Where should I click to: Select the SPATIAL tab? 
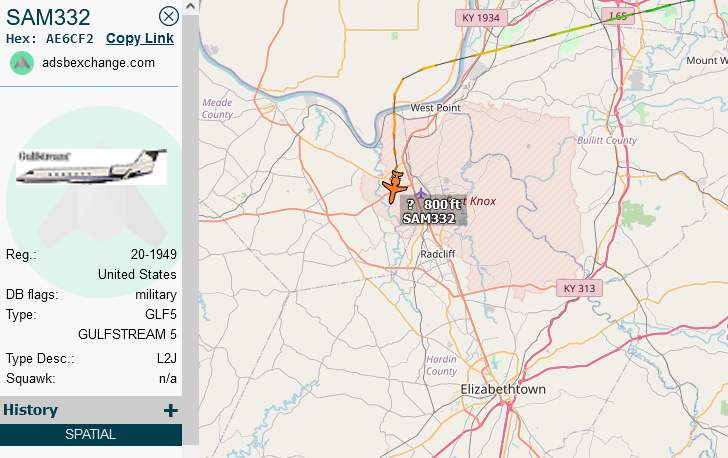(91, 434)
